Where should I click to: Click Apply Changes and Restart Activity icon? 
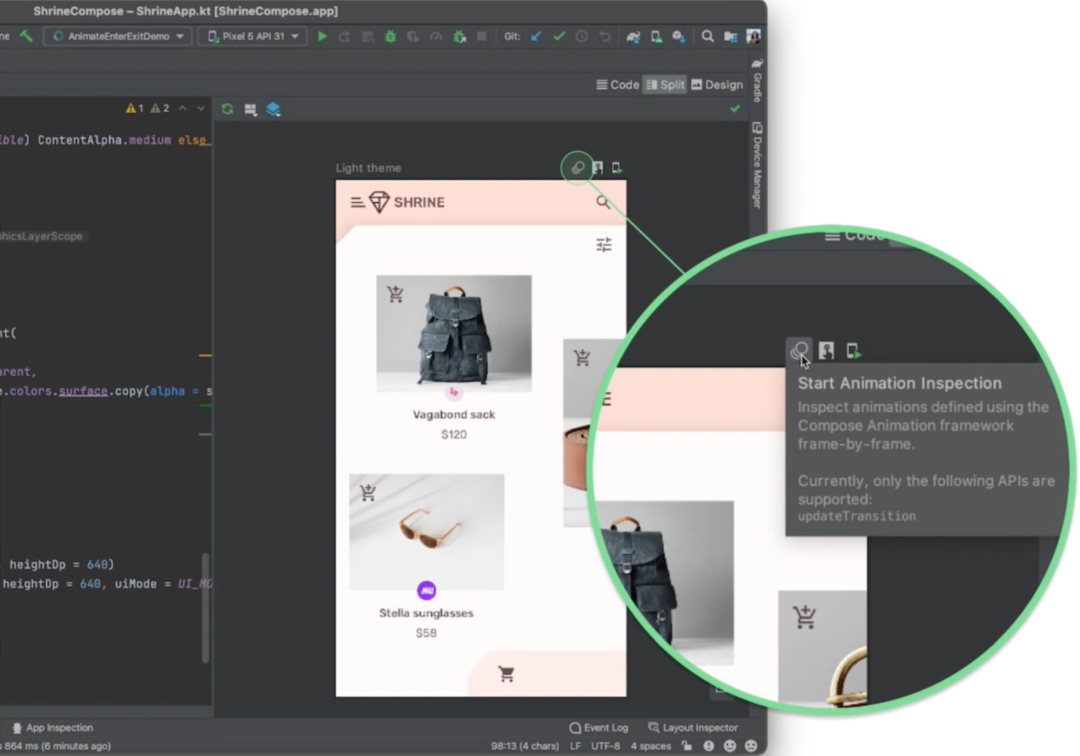[344, 36]
